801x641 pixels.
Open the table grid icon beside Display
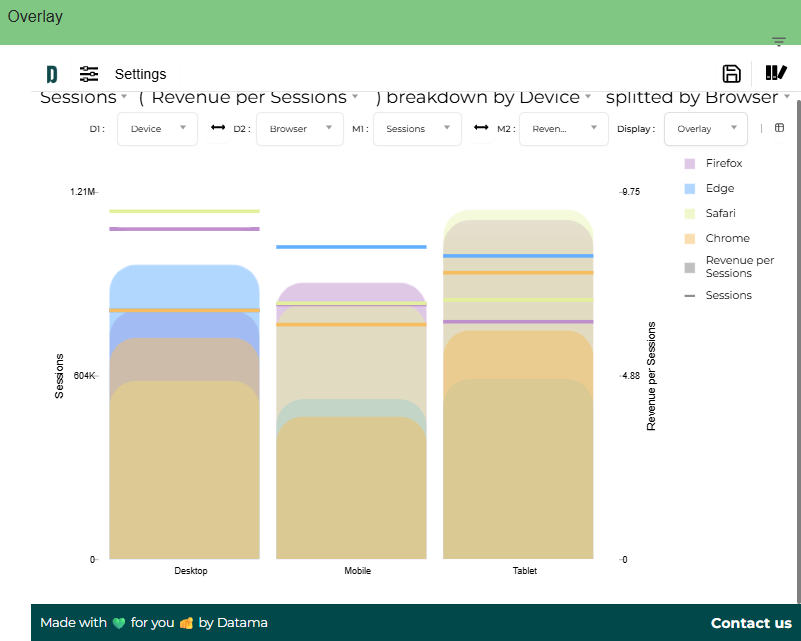(779, 128)
